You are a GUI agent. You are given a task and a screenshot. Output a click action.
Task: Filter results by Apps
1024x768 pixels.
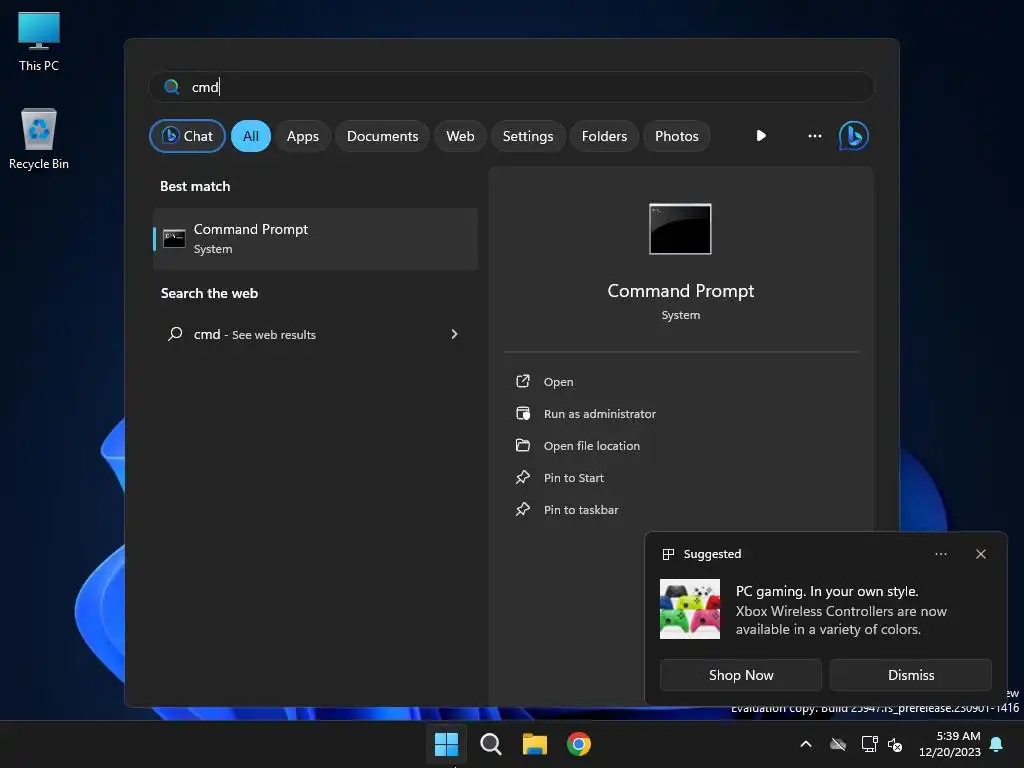302,136
